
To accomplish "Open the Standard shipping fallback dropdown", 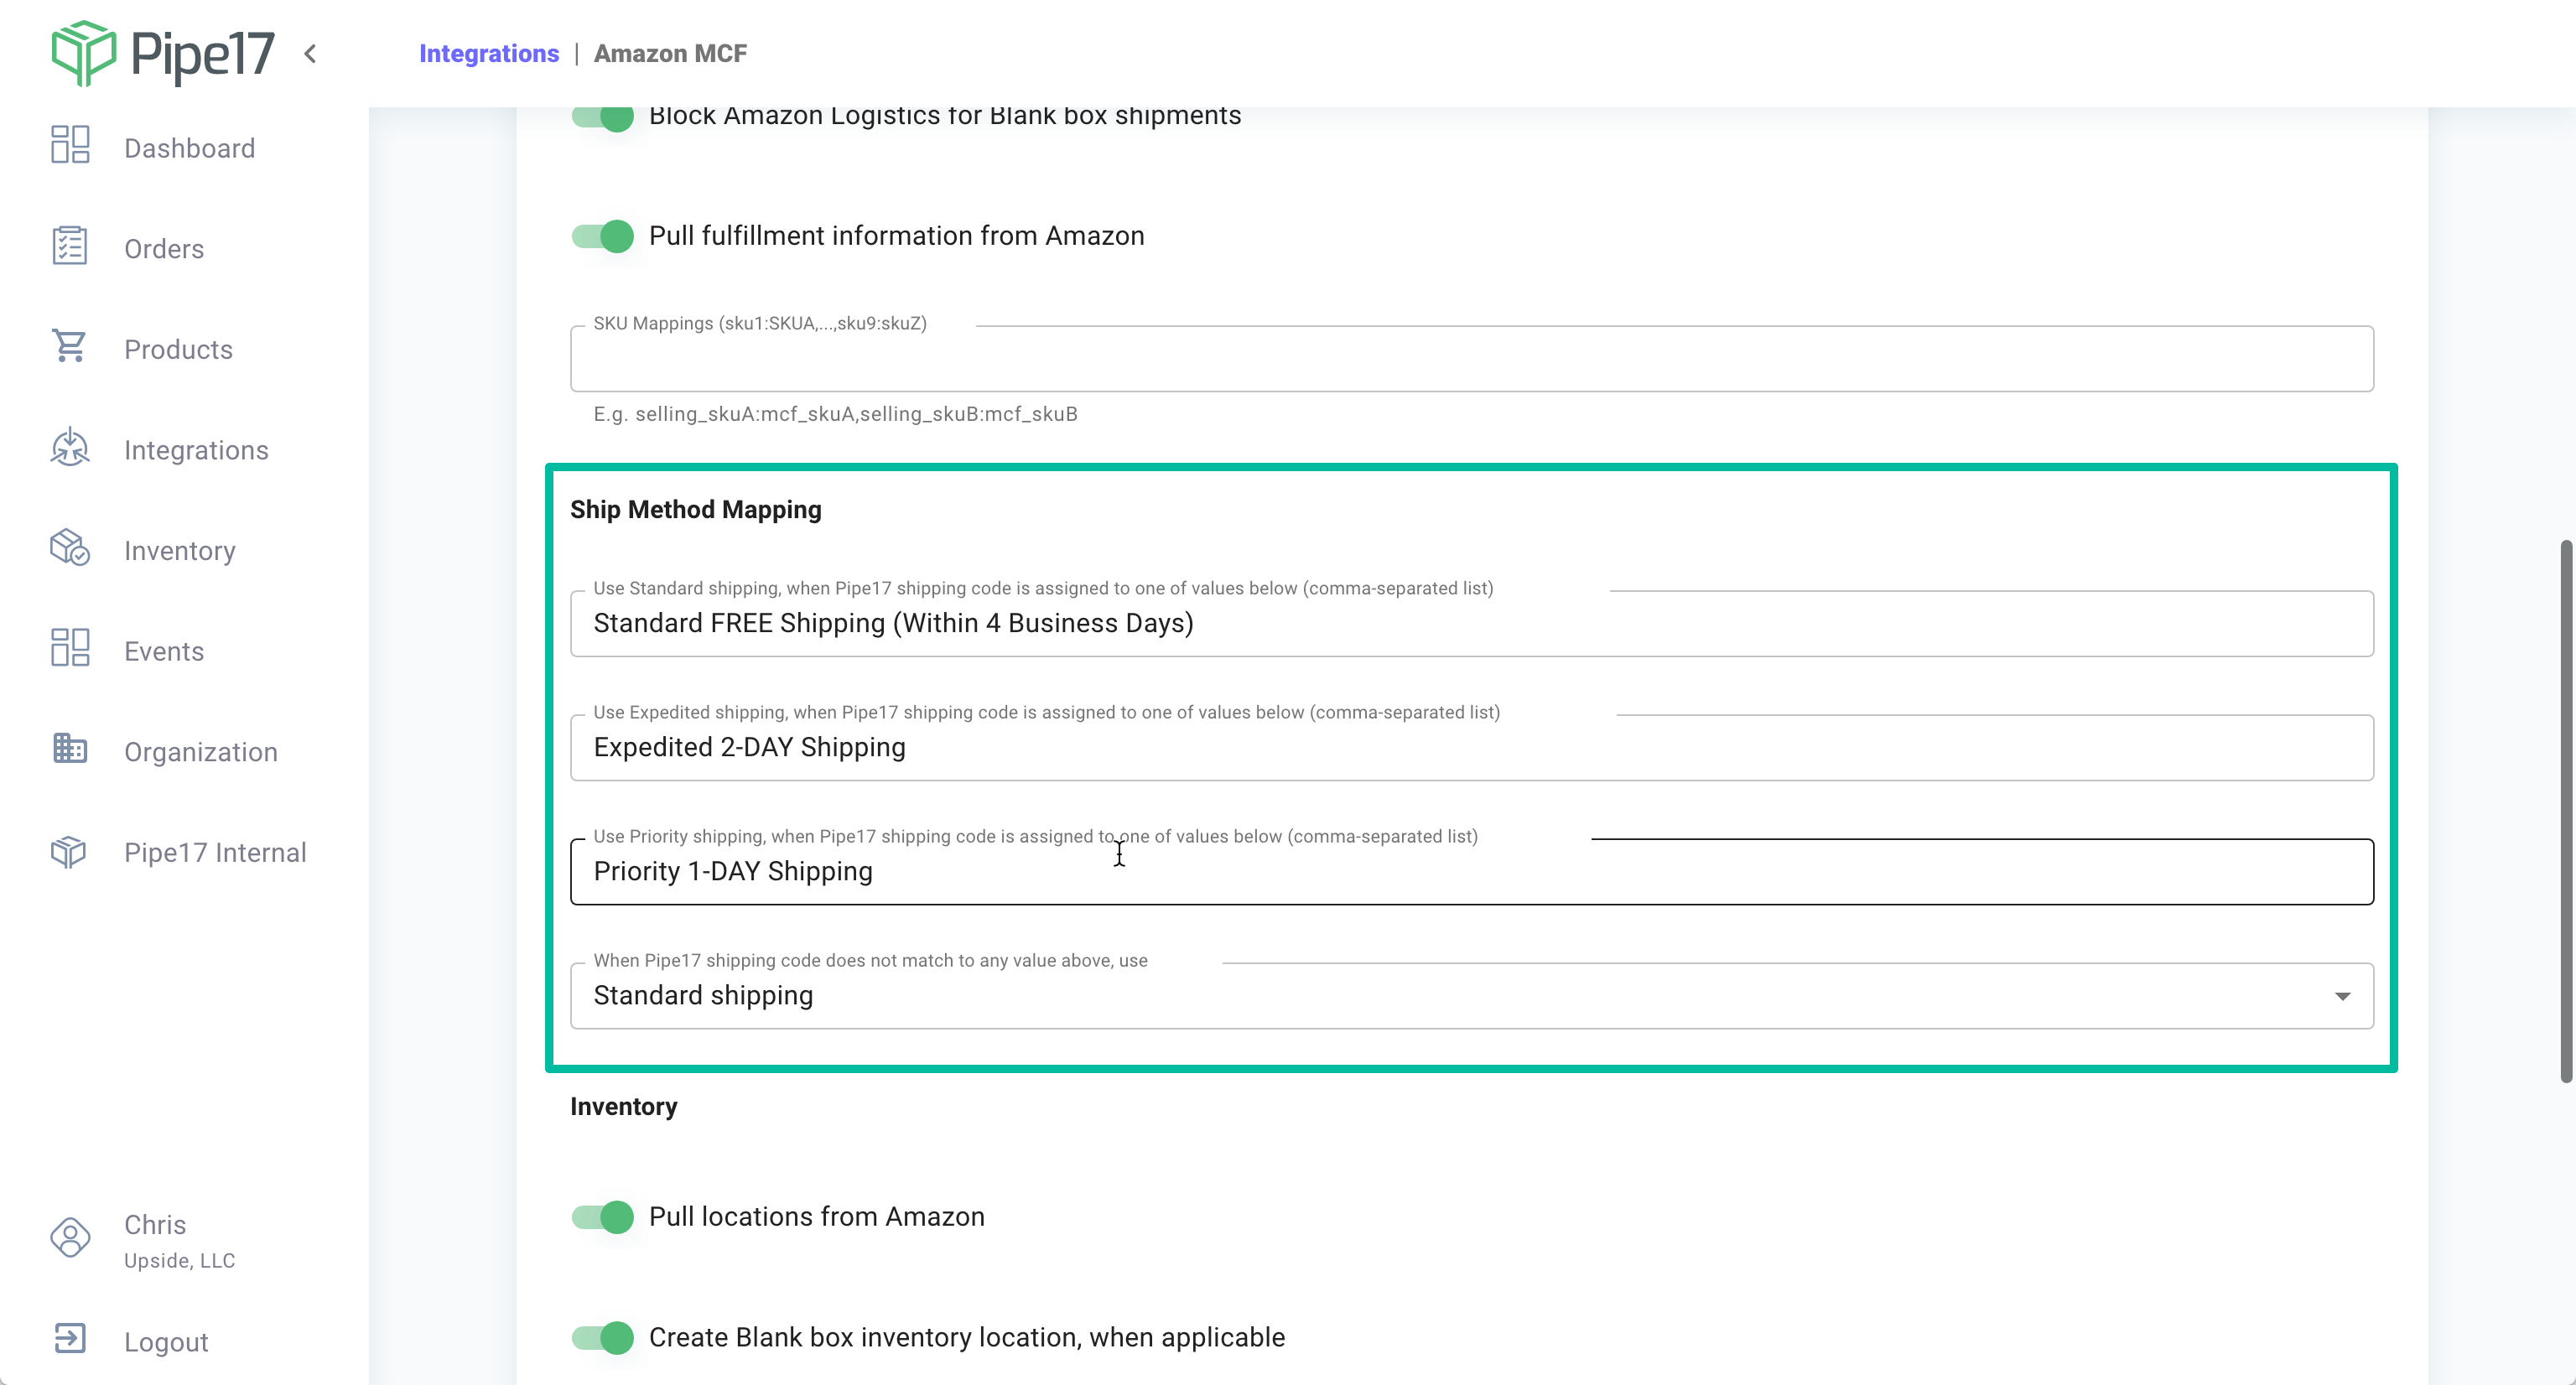I will pyautogui.click(x=1472, y=995).
